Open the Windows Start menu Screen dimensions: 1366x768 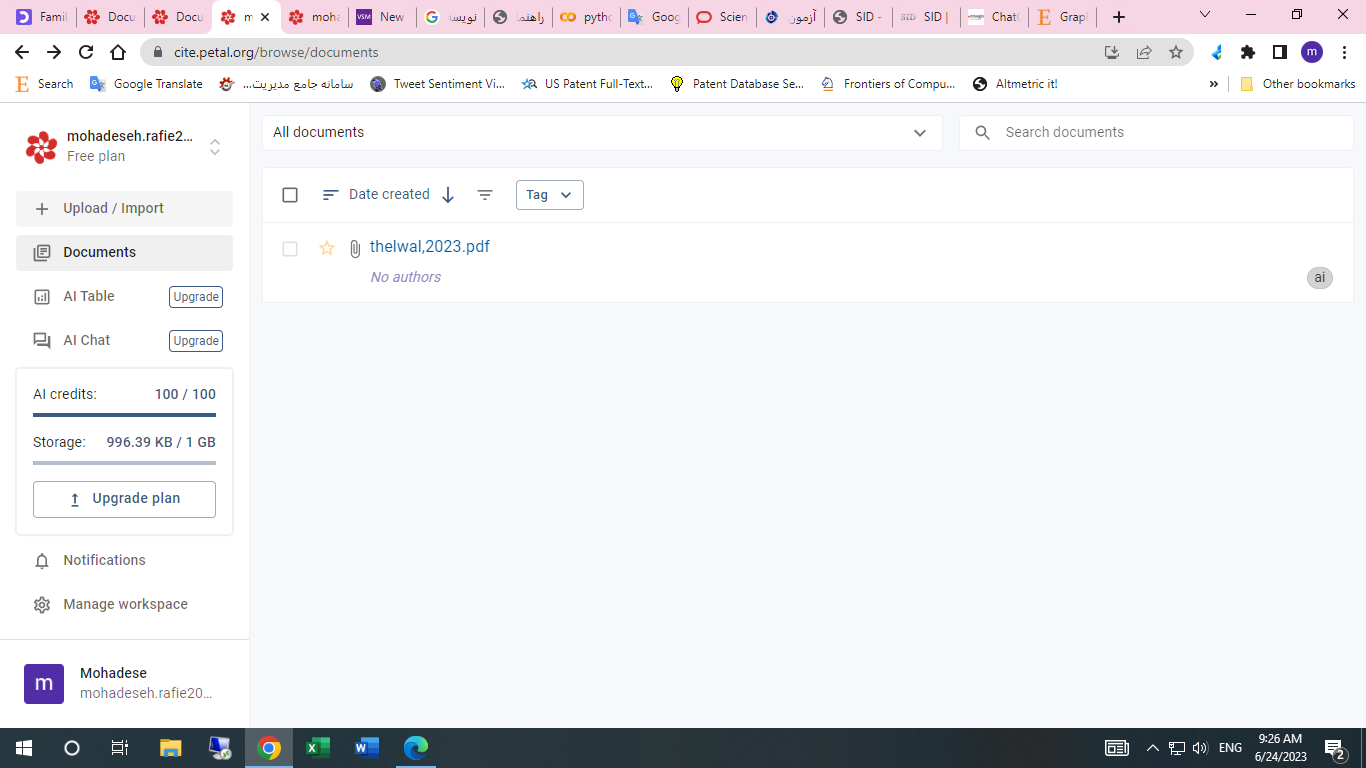[x=24, y=748]
